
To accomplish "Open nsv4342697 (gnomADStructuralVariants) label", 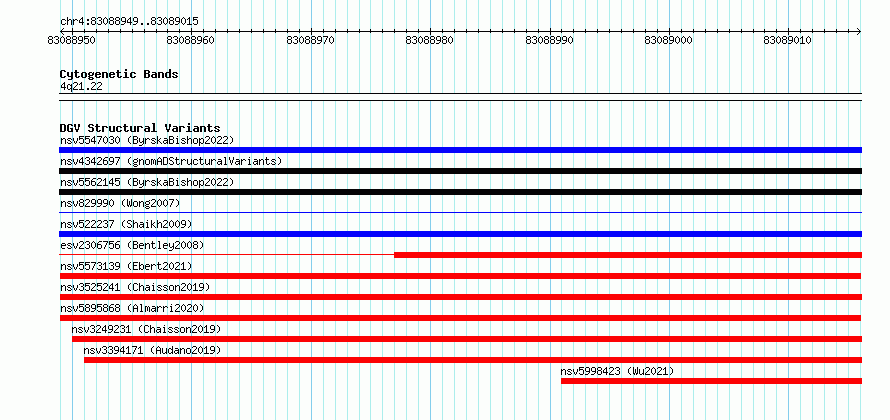I will coord(171,161).
